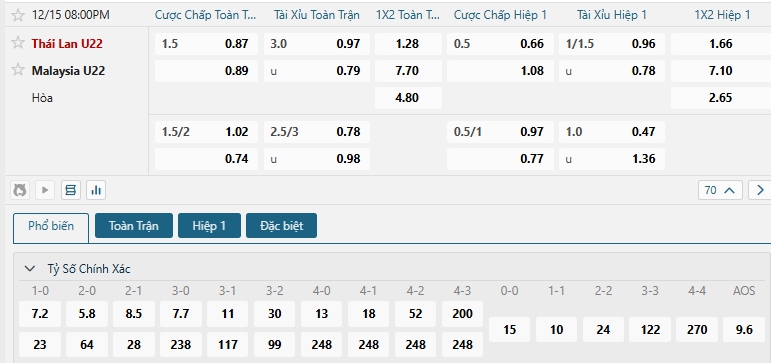Favorite Thái Lan U22 with star

tap(18, 43)
